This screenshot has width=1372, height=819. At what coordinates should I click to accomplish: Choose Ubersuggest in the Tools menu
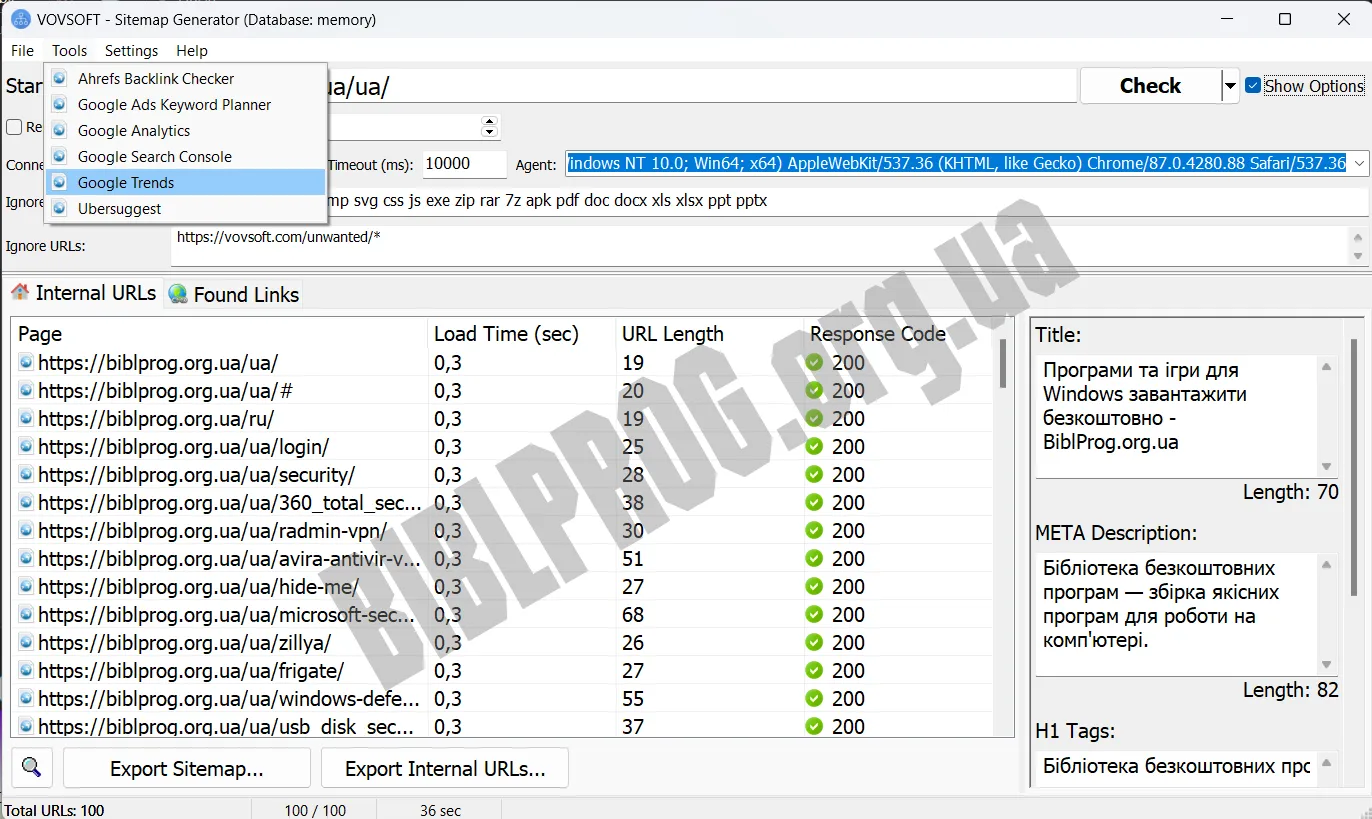coord(186,208)
